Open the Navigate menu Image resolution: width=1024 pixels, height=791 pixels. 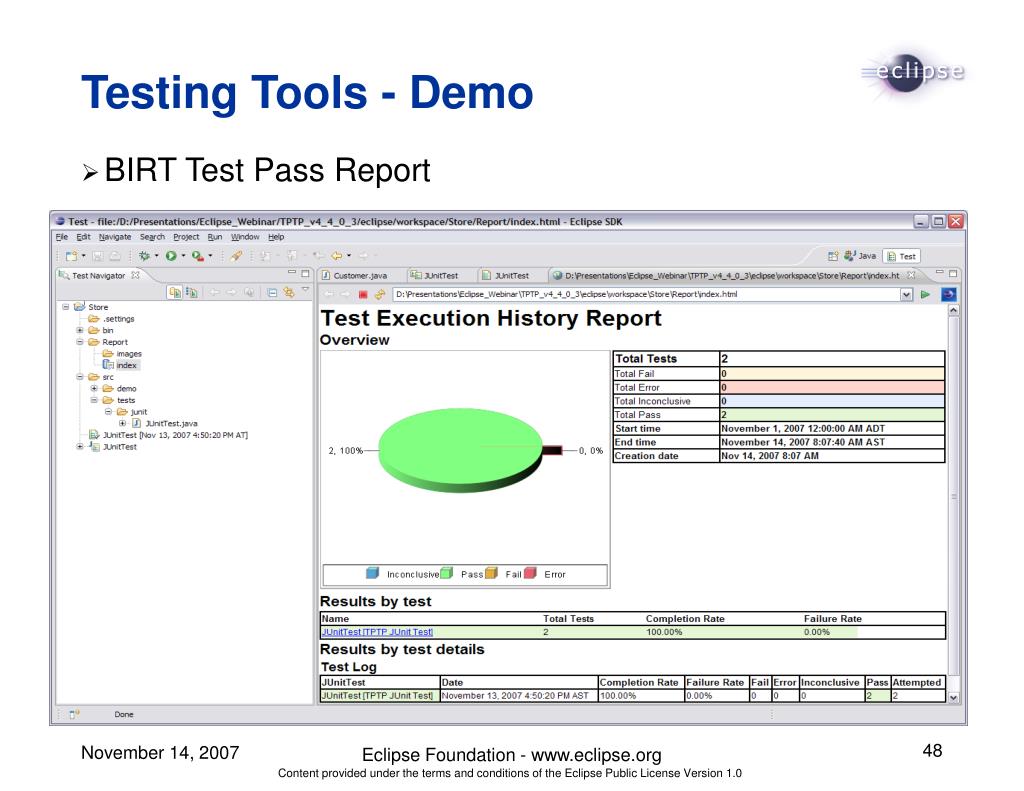(115, 237)
